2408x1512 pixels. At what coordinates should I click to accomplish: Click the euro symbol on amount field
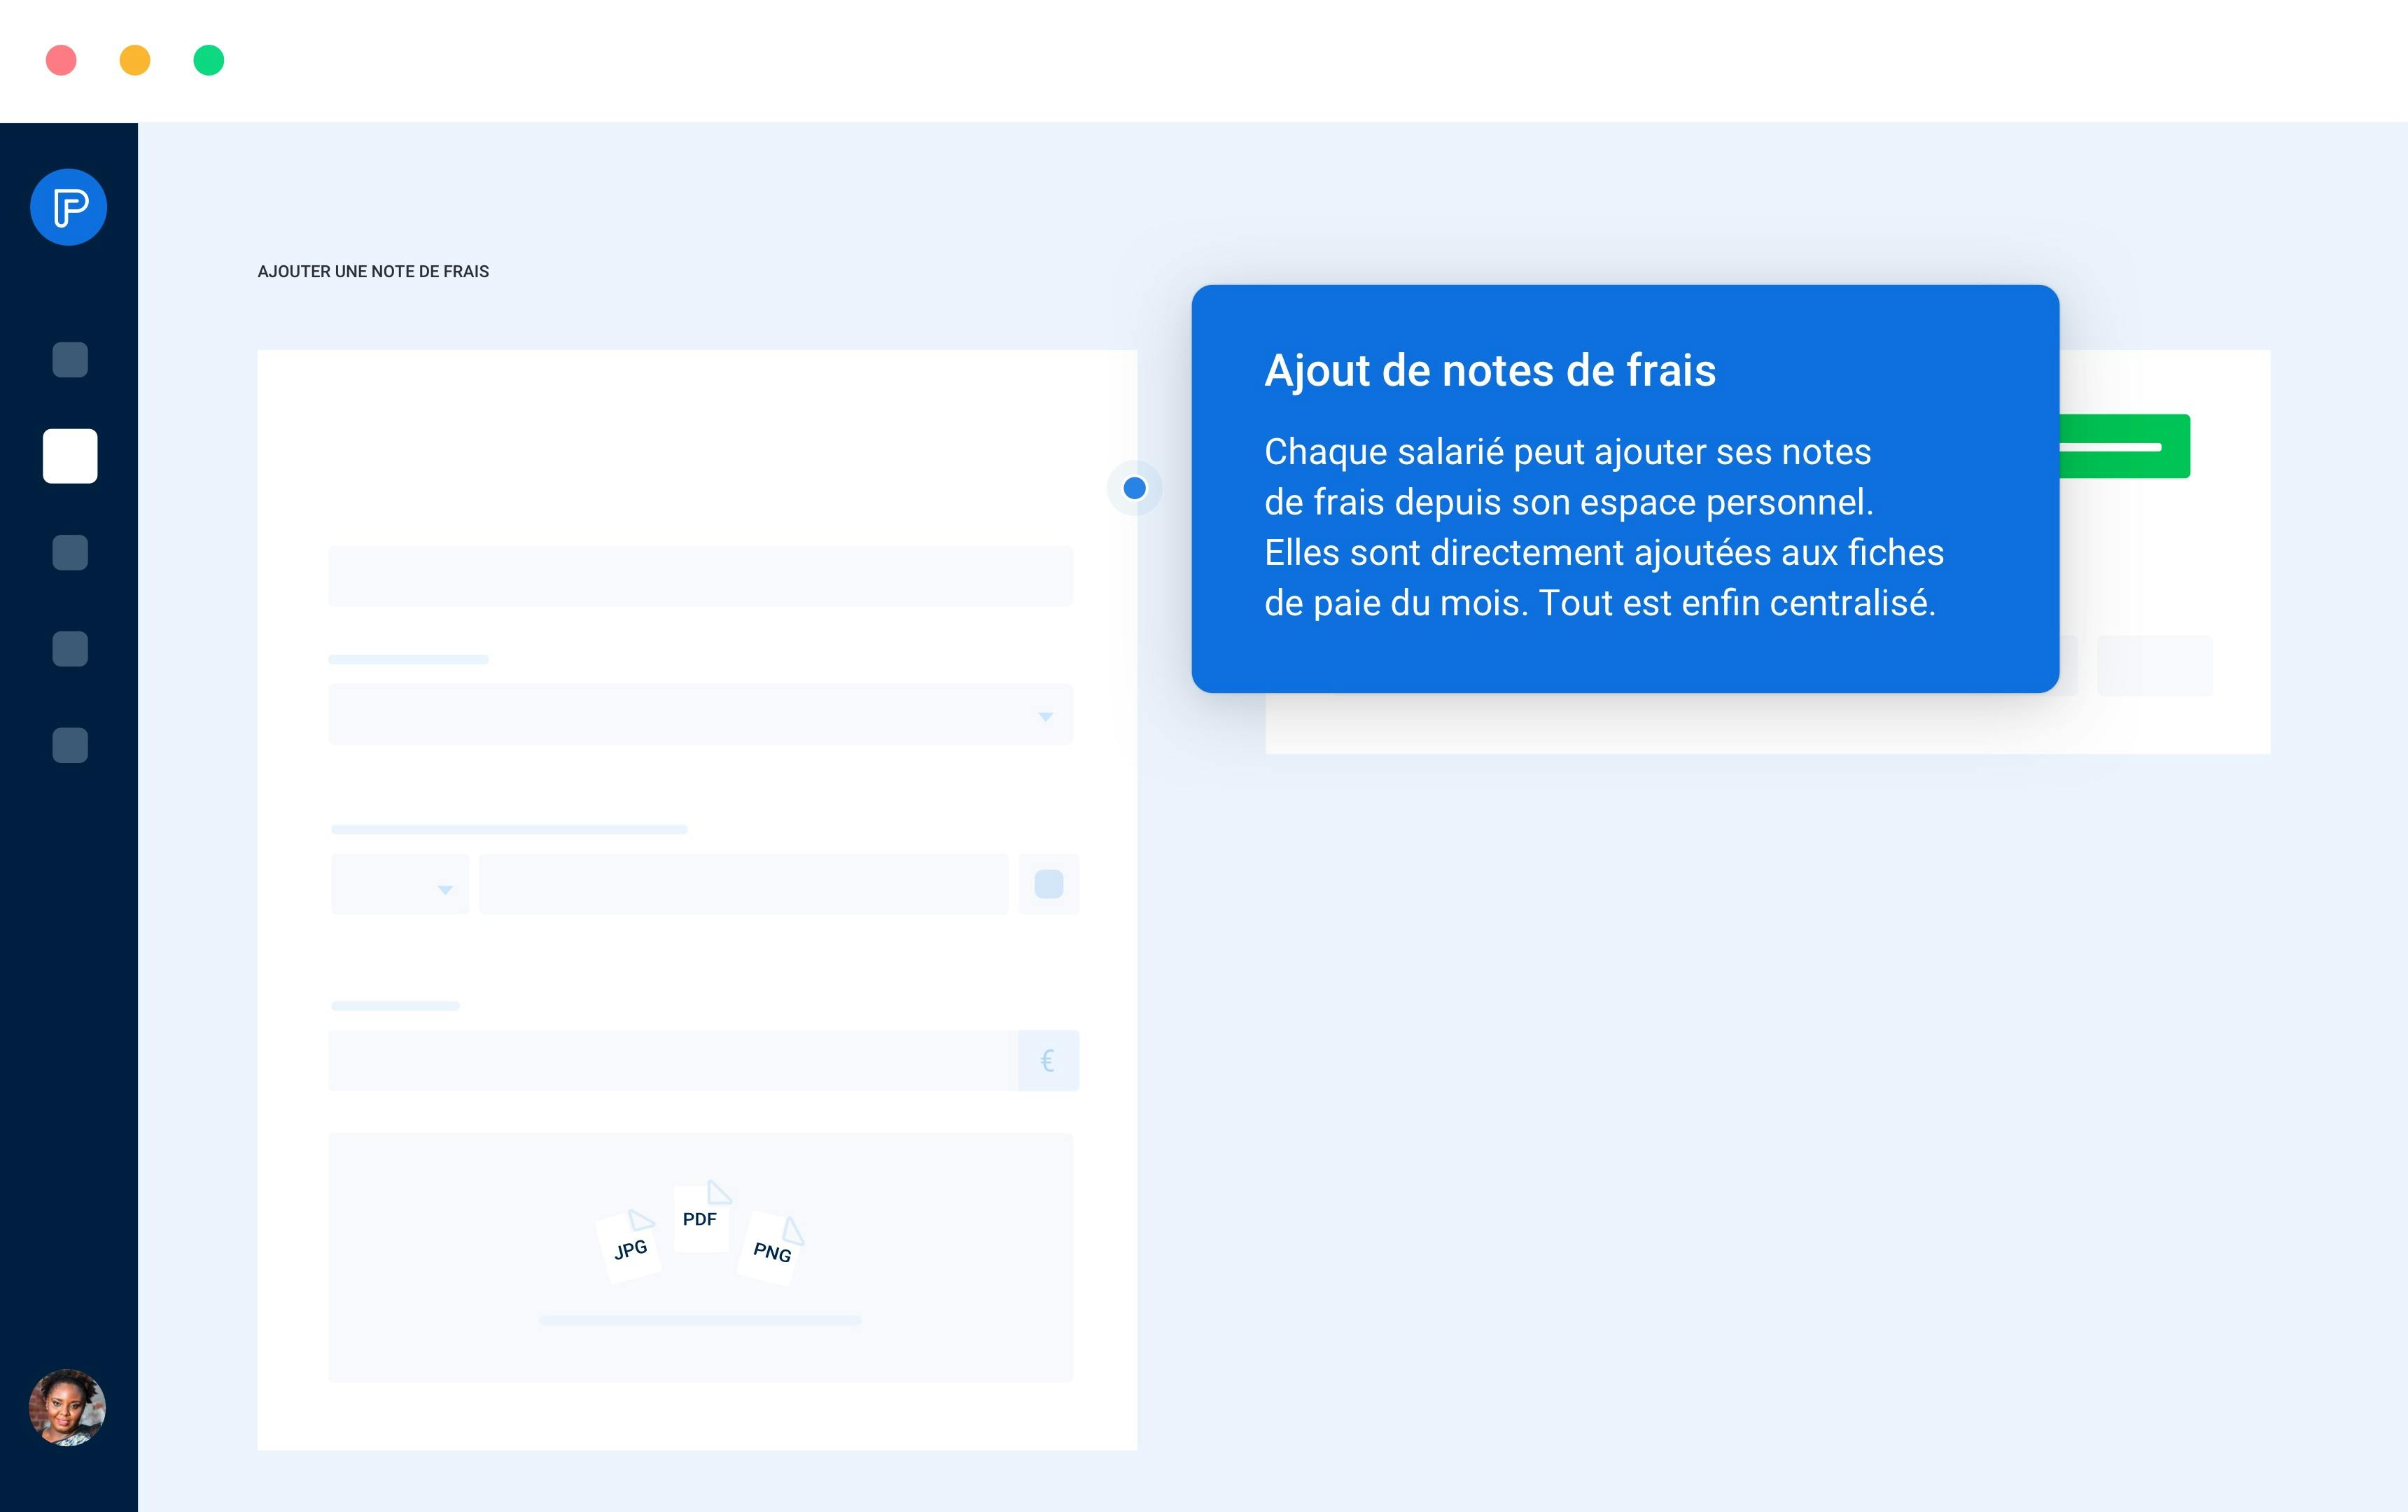pyautogui.click(x=1048, y=1060)
